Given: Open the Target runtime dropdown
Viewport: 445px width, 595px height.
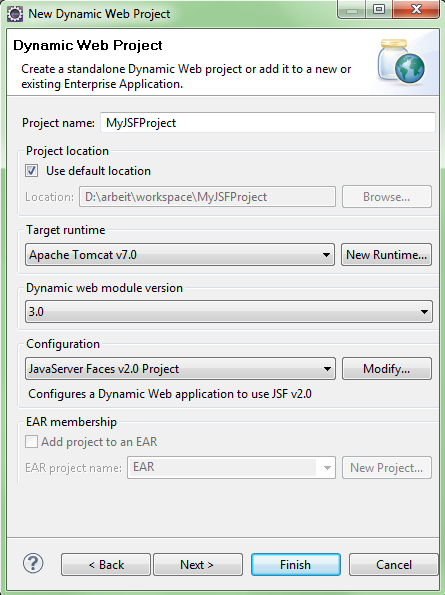Looking at the screenshot, I should [x=180, y=255].
